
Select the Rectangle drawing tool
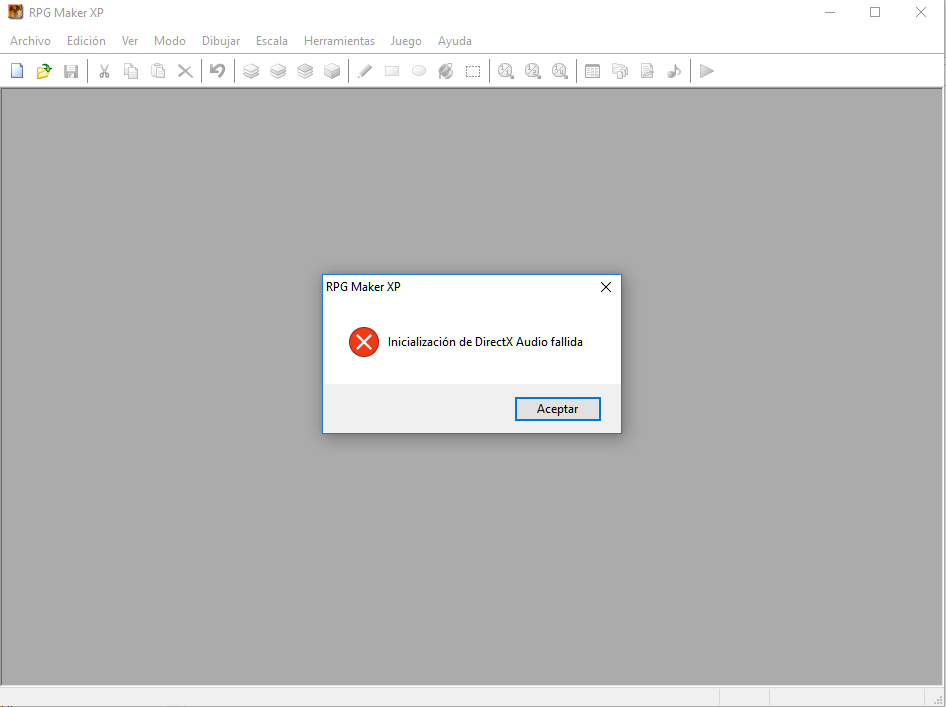click(392, 71)
